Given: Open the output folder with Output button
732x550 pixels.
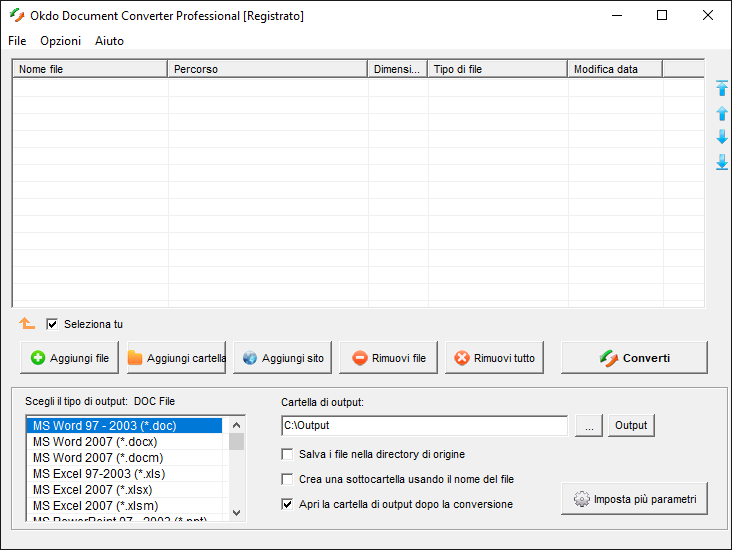Looking at the screenshot, I should 631,425.
